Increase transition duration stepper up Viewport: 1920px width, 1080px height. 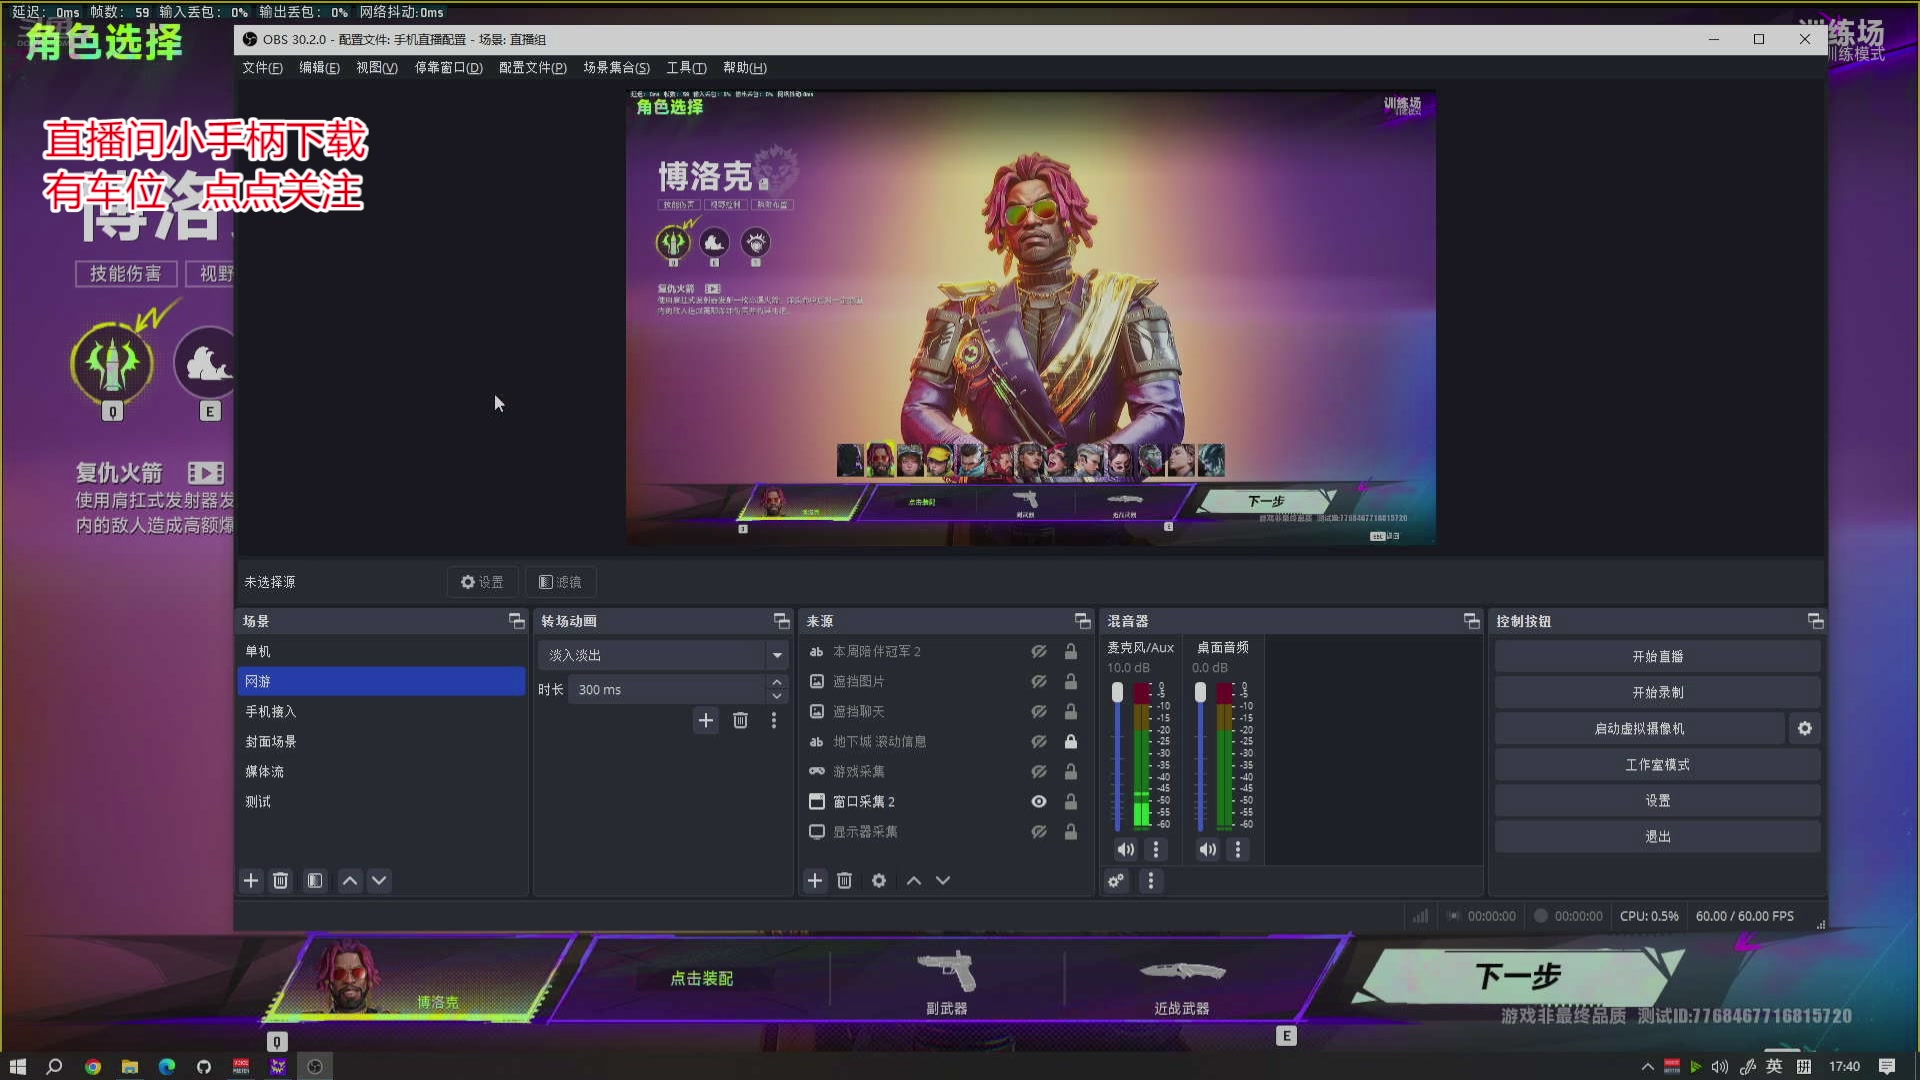777,683
